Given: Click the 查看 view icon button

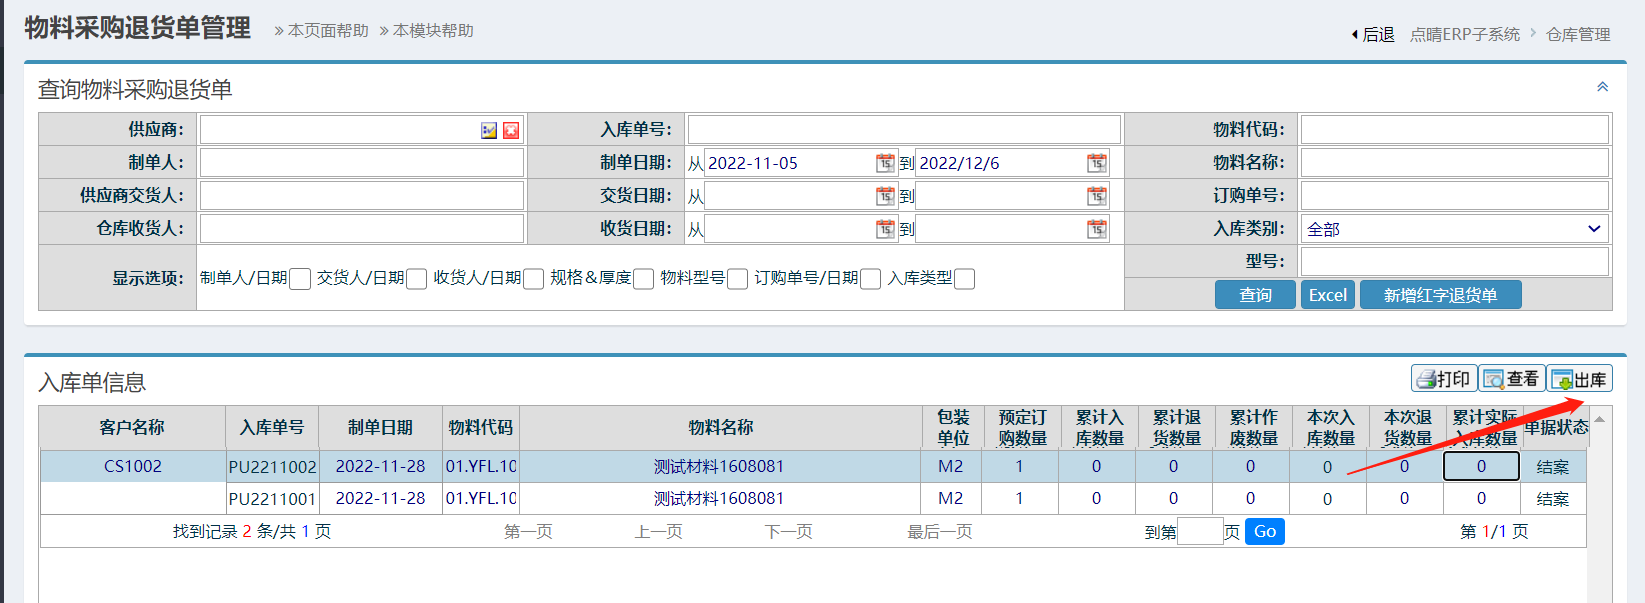Looking at the screenshot, I should (x=1511, y=379).
